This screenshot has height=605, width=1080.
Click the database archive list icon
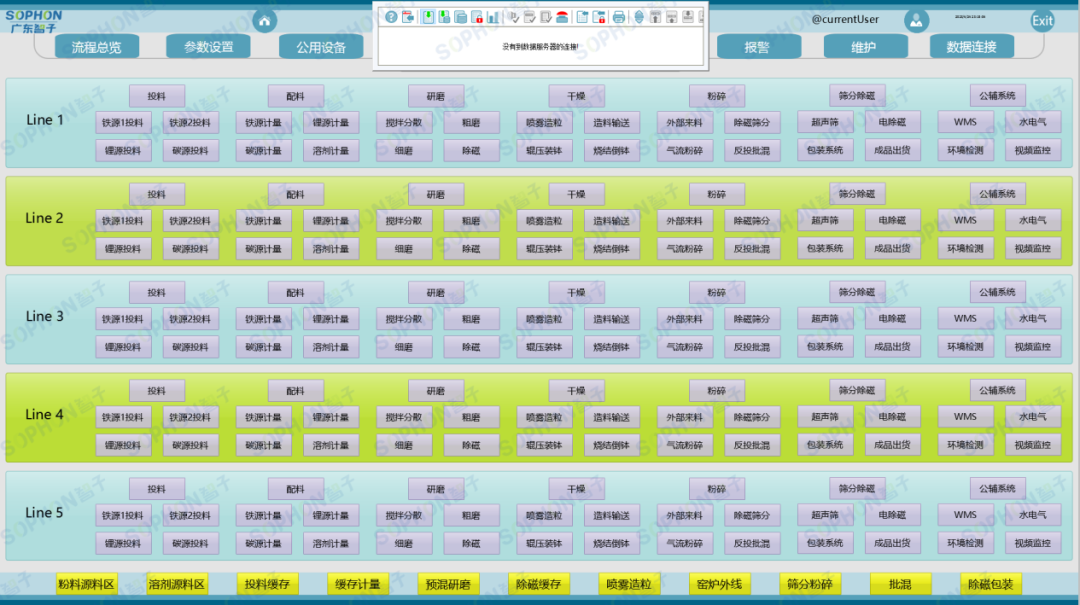(x=460, y=17)
